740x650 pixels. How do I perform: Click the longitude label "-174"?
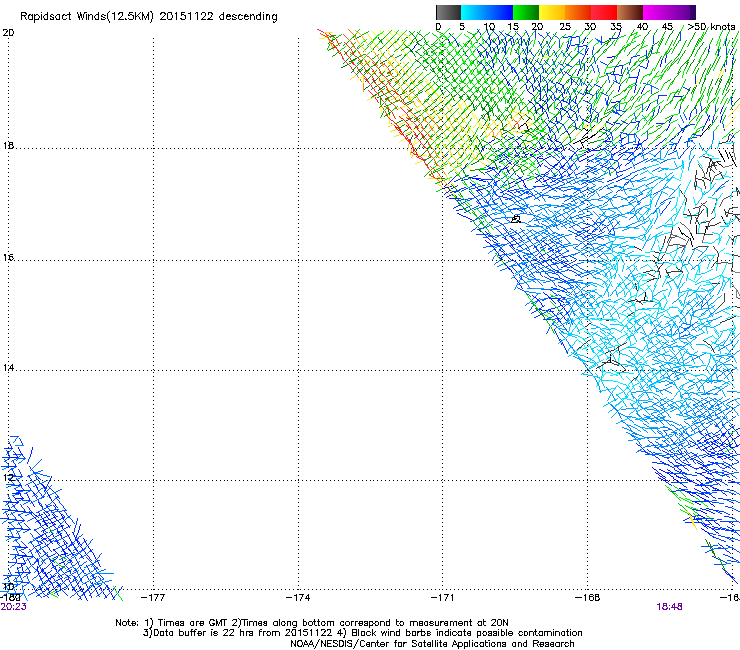[298, 598]
